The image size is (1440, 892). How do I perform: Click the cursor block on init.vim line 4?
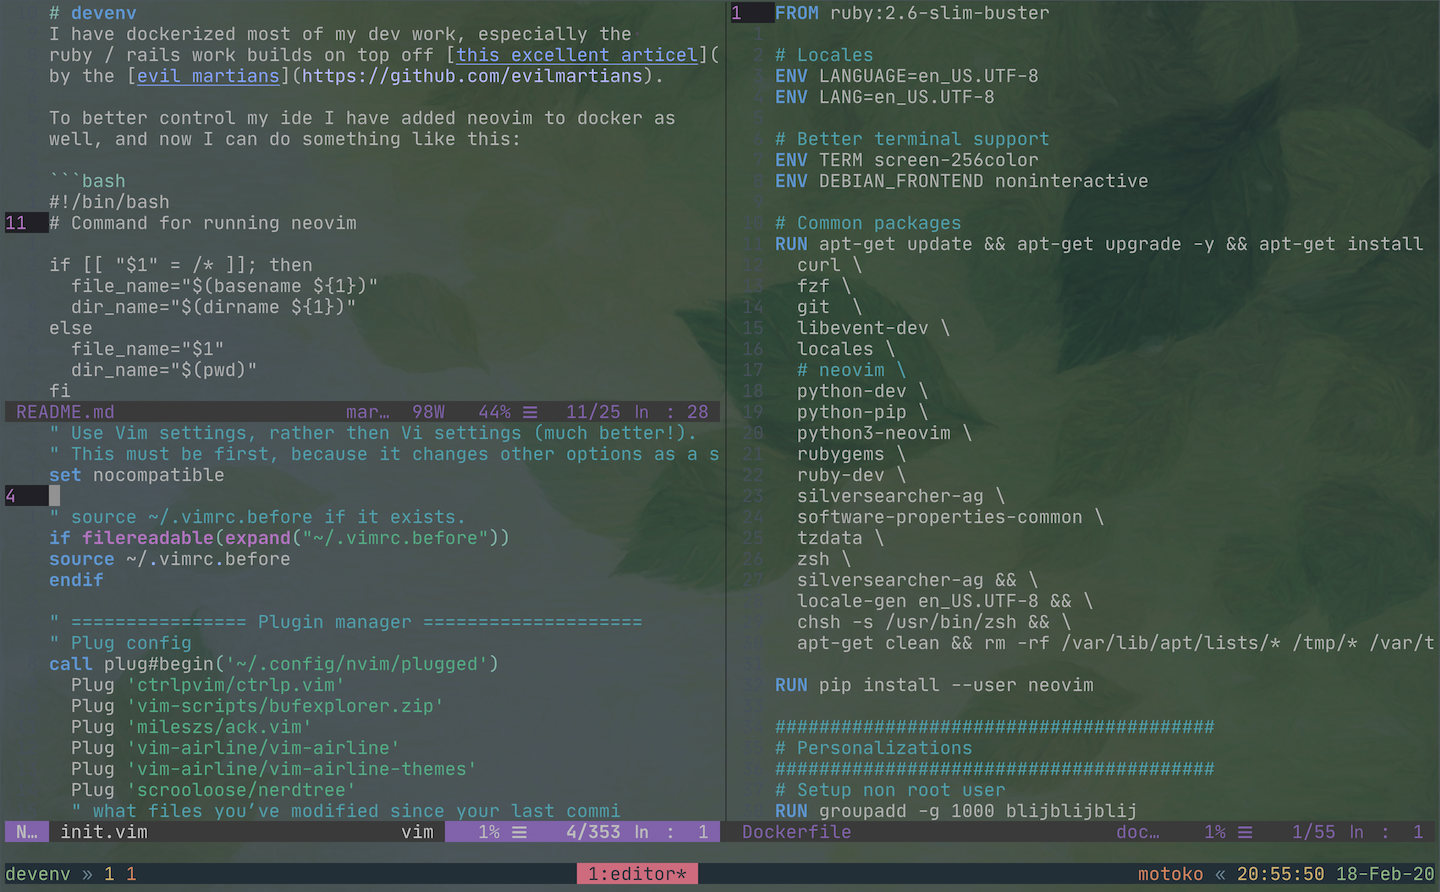click(54, 496)
